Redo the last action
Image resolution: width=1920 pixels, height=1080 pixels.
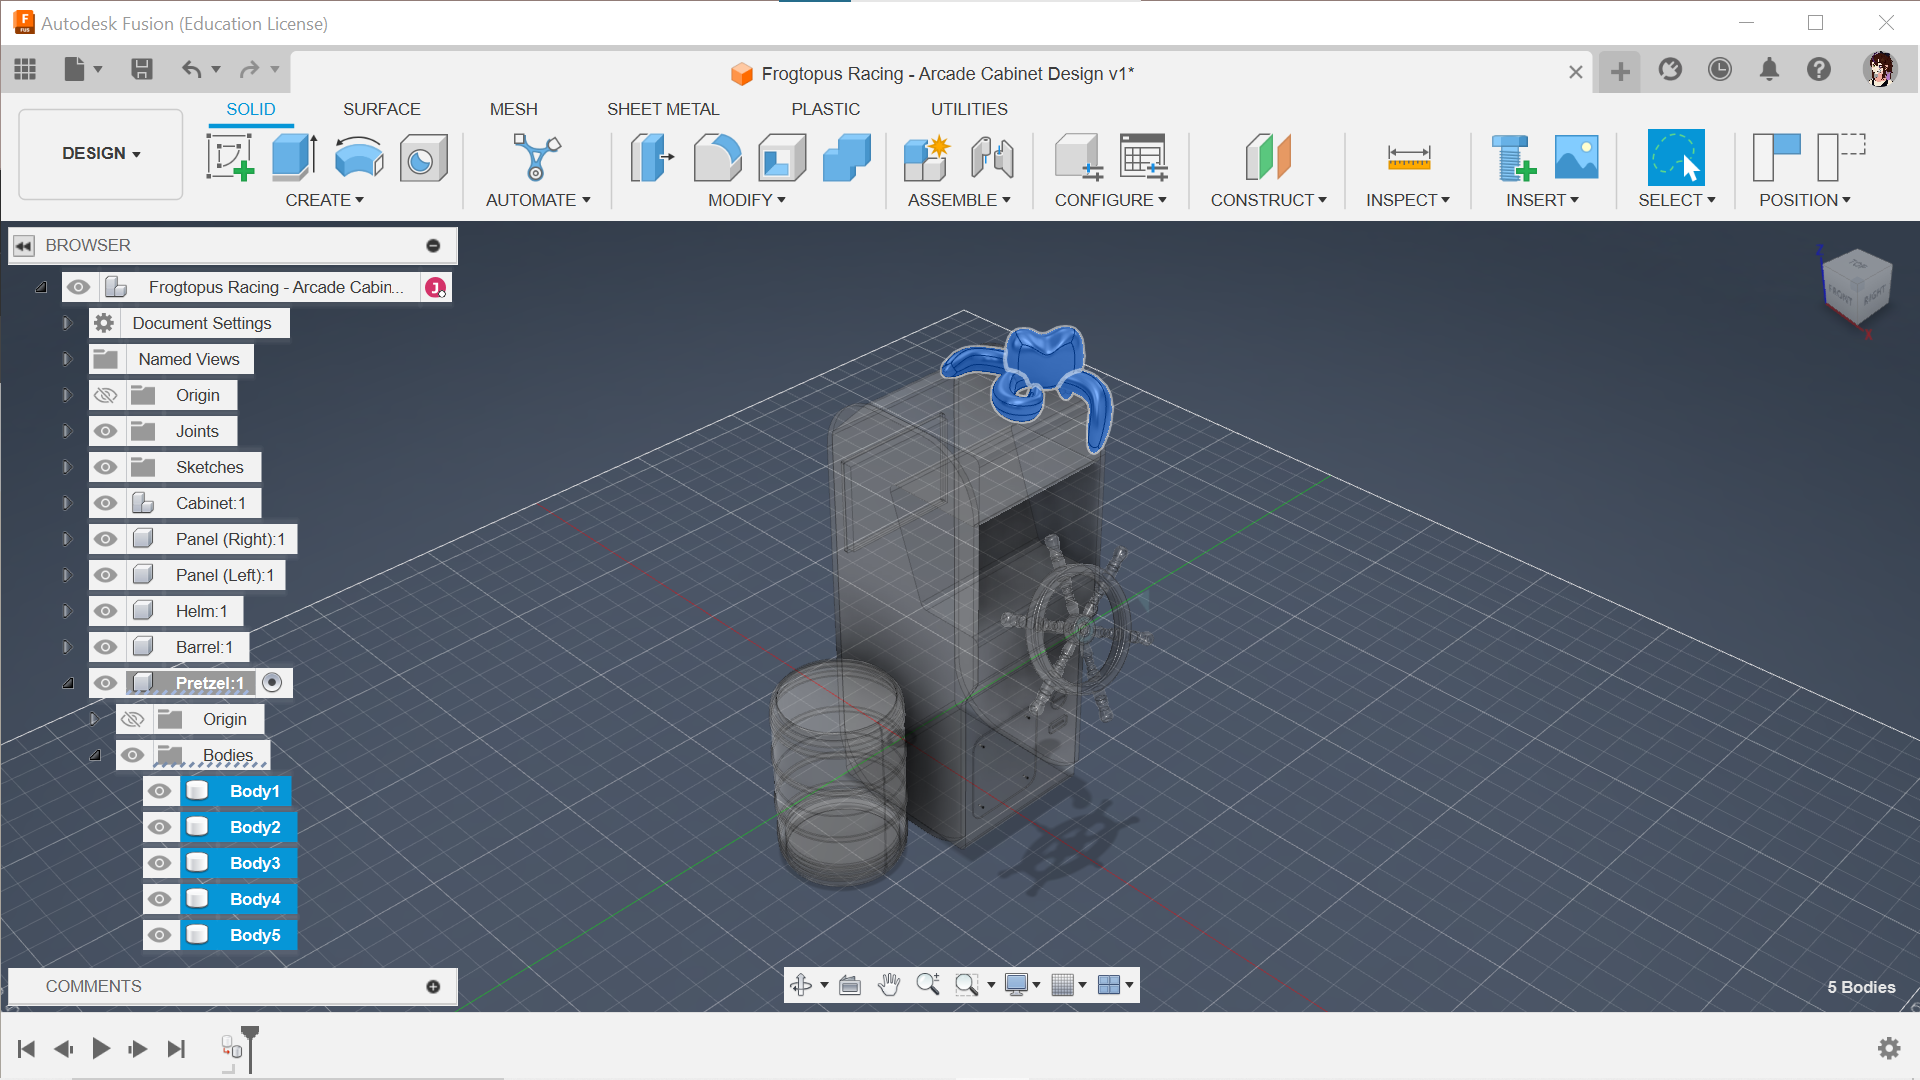250,69
